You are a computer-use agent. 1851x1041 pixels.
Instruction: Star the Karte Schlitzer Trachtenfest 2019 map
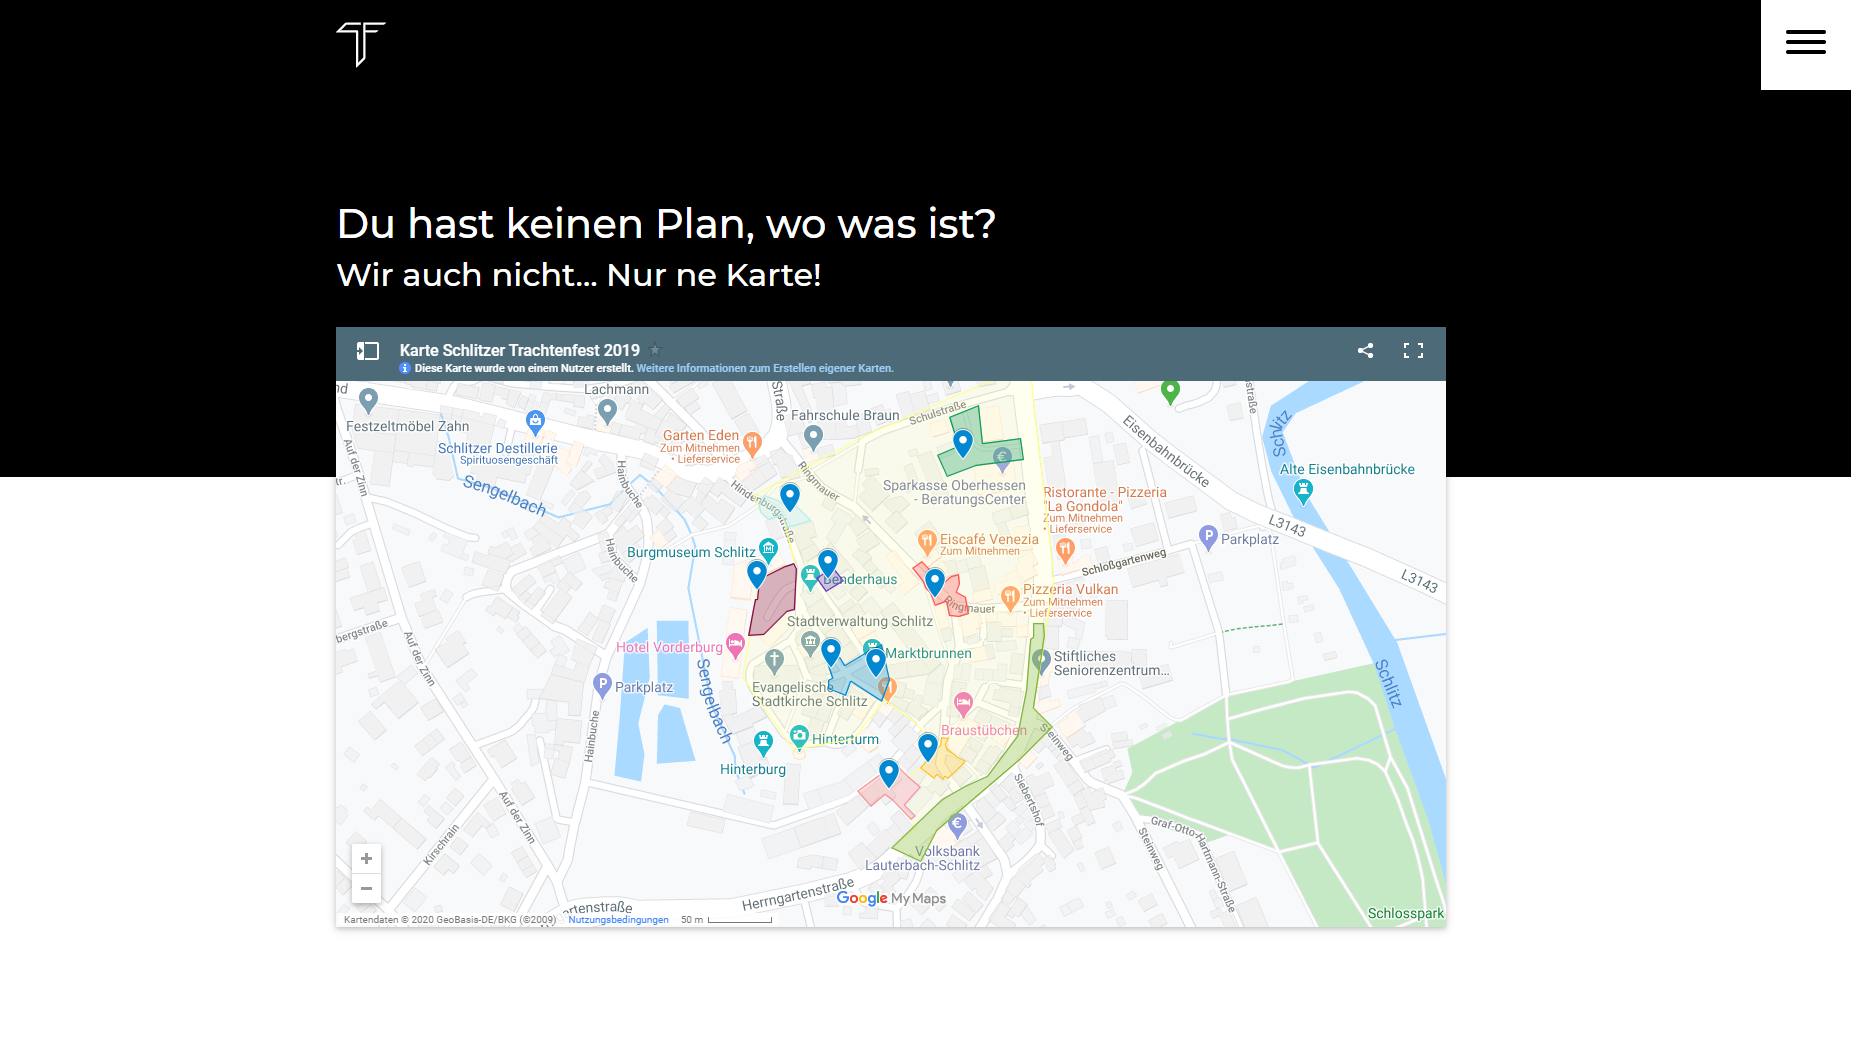[655, 350]
